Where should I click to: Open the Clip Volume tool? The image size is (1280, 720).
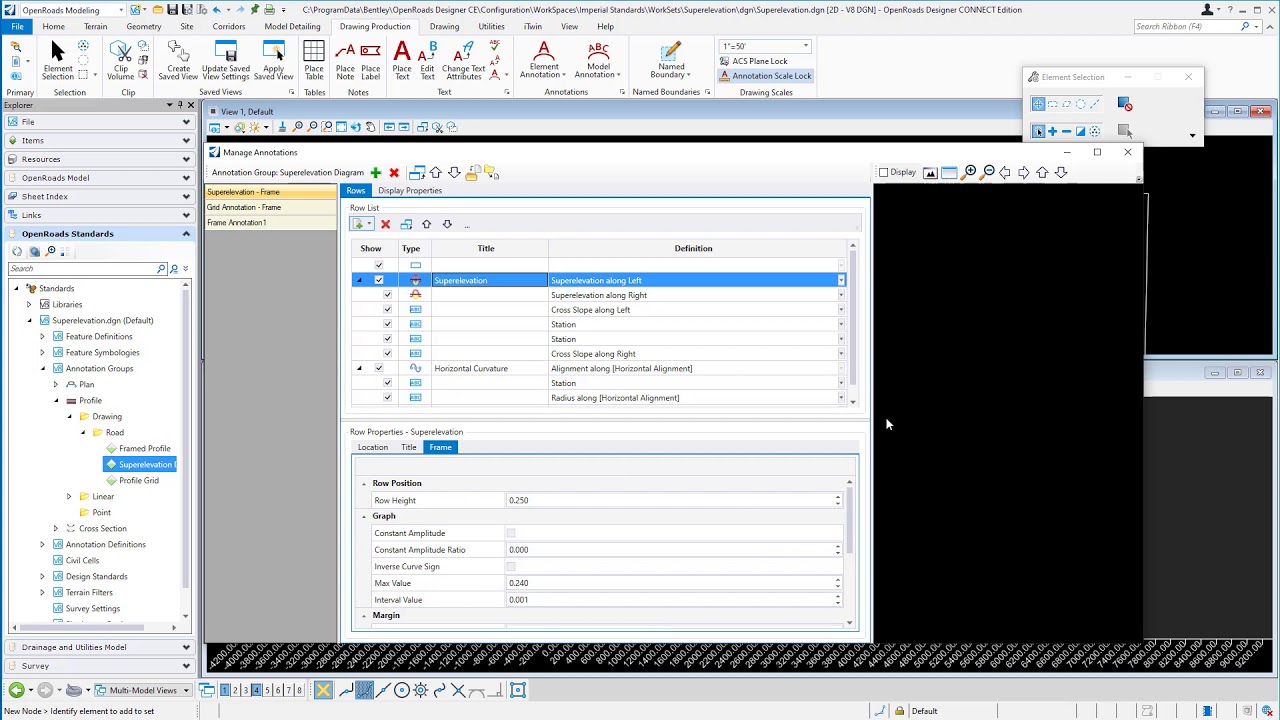coord(120,61)
